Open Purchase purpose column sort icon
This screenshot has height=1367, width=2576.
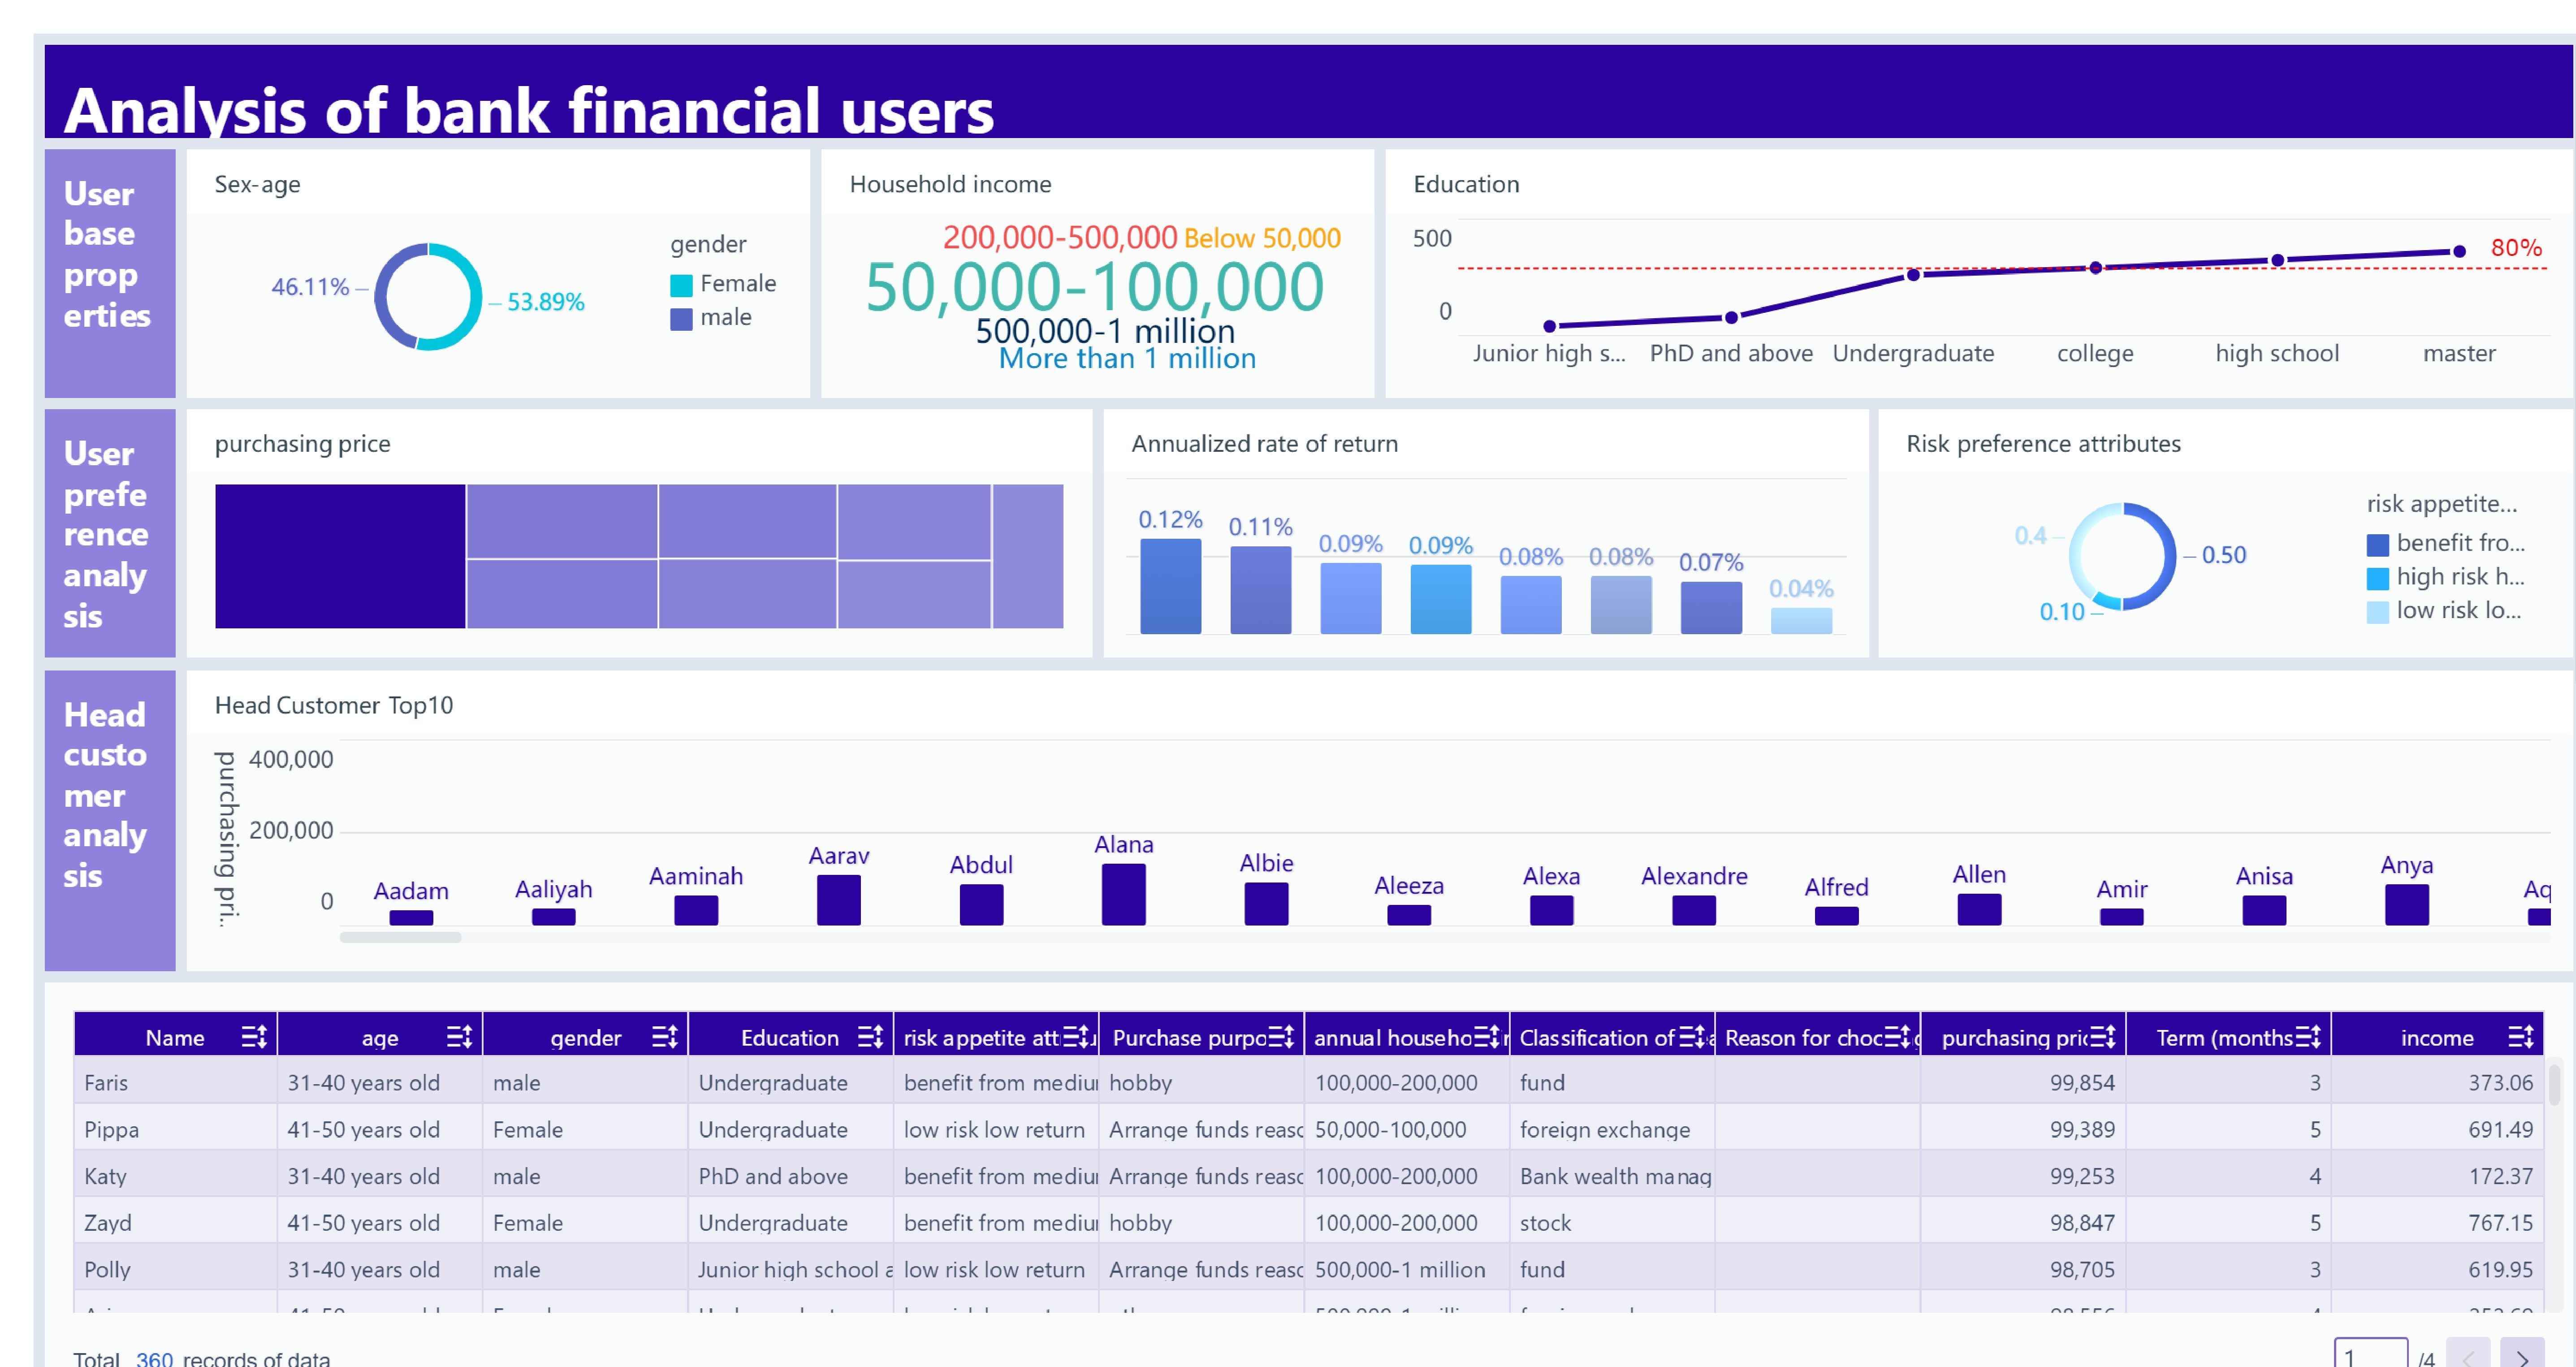tap(1281, 1037)
